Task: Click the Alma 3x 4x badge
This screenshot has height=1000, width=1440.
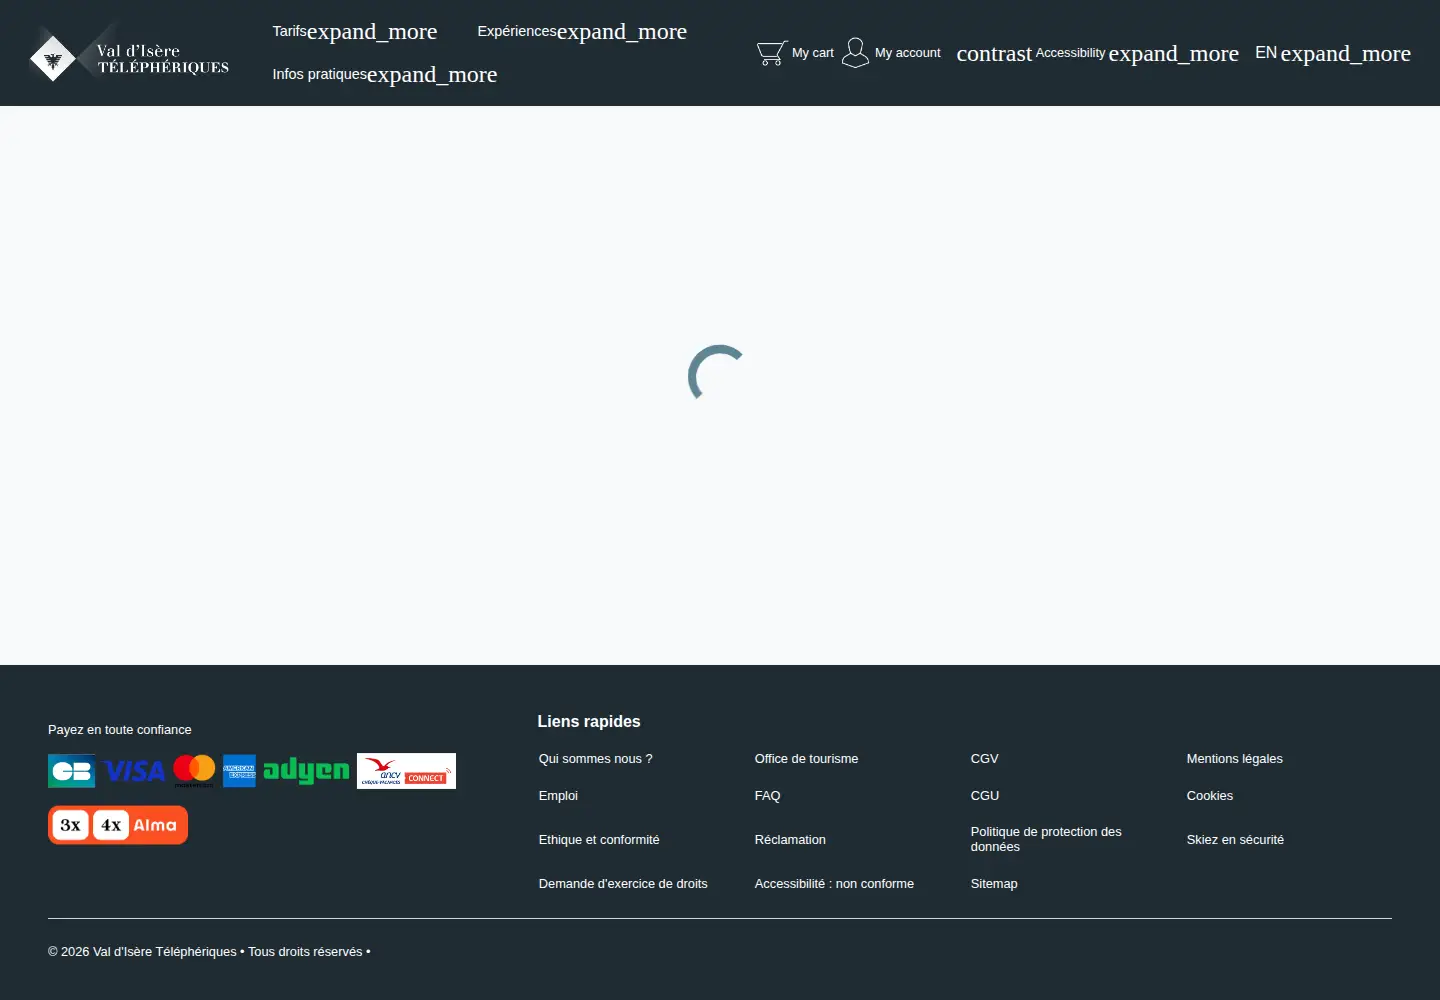Action: [x=118, y=825]
